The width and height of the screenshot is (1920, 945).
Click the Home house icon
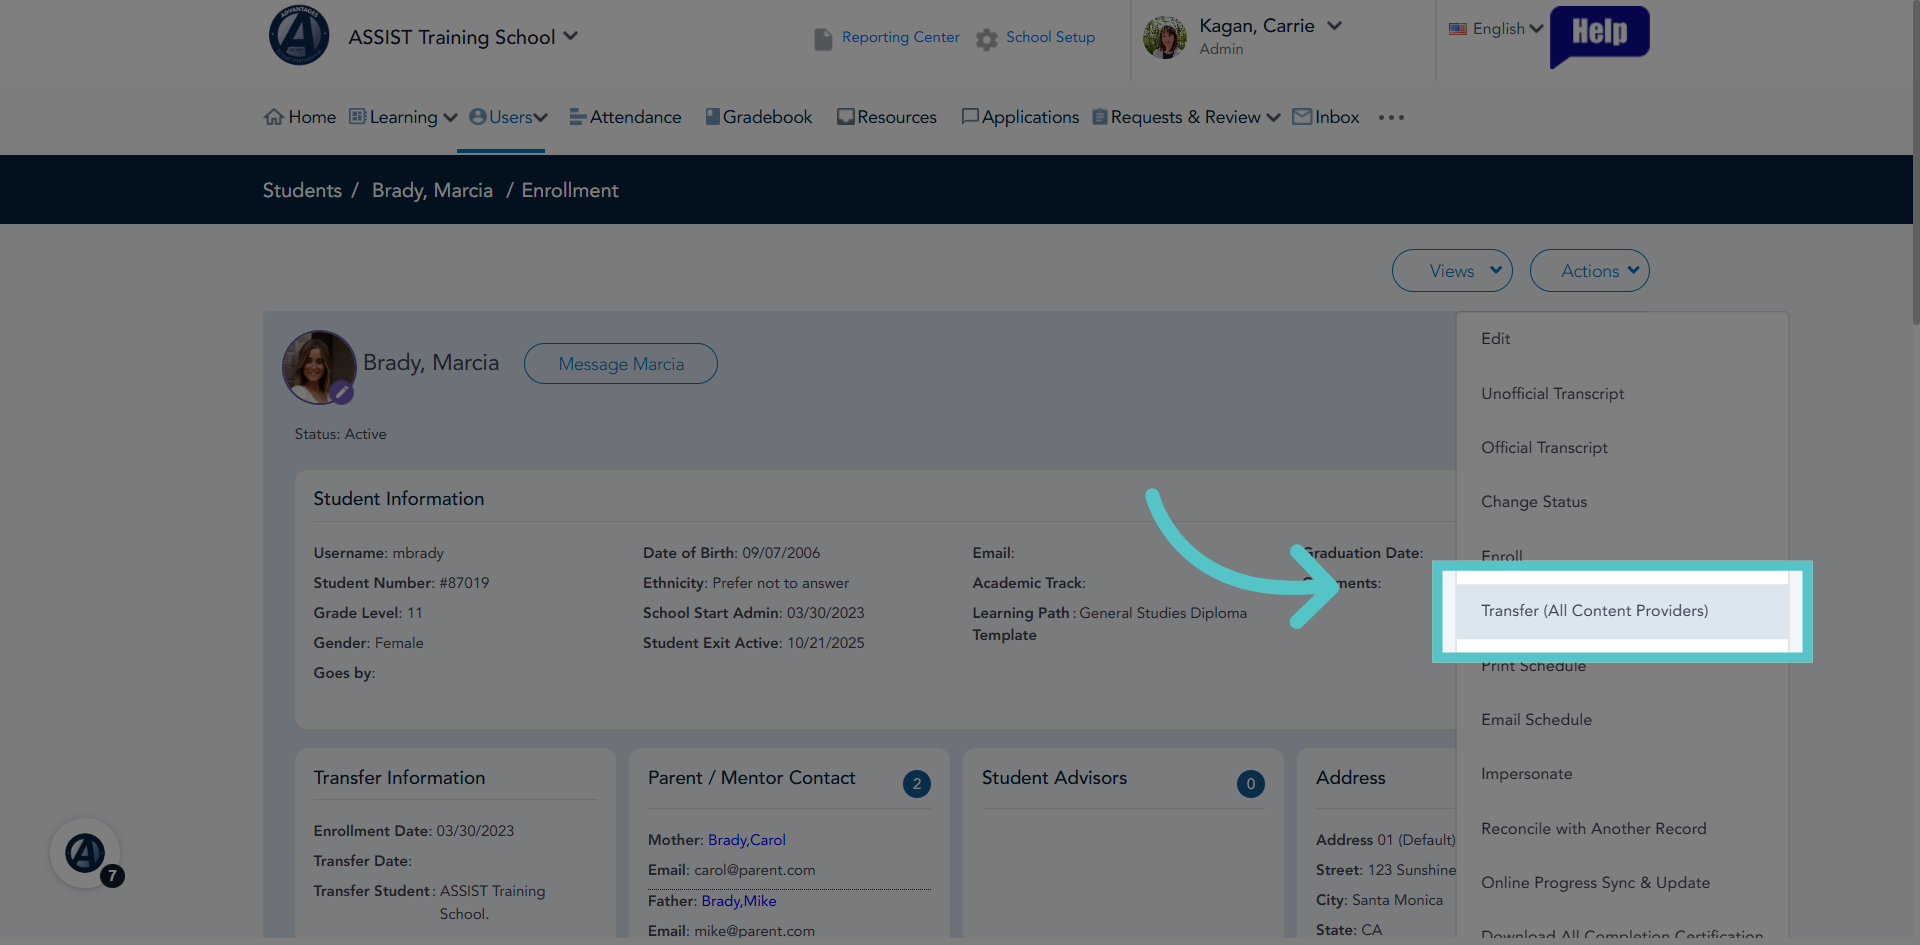tap(274, 117)
